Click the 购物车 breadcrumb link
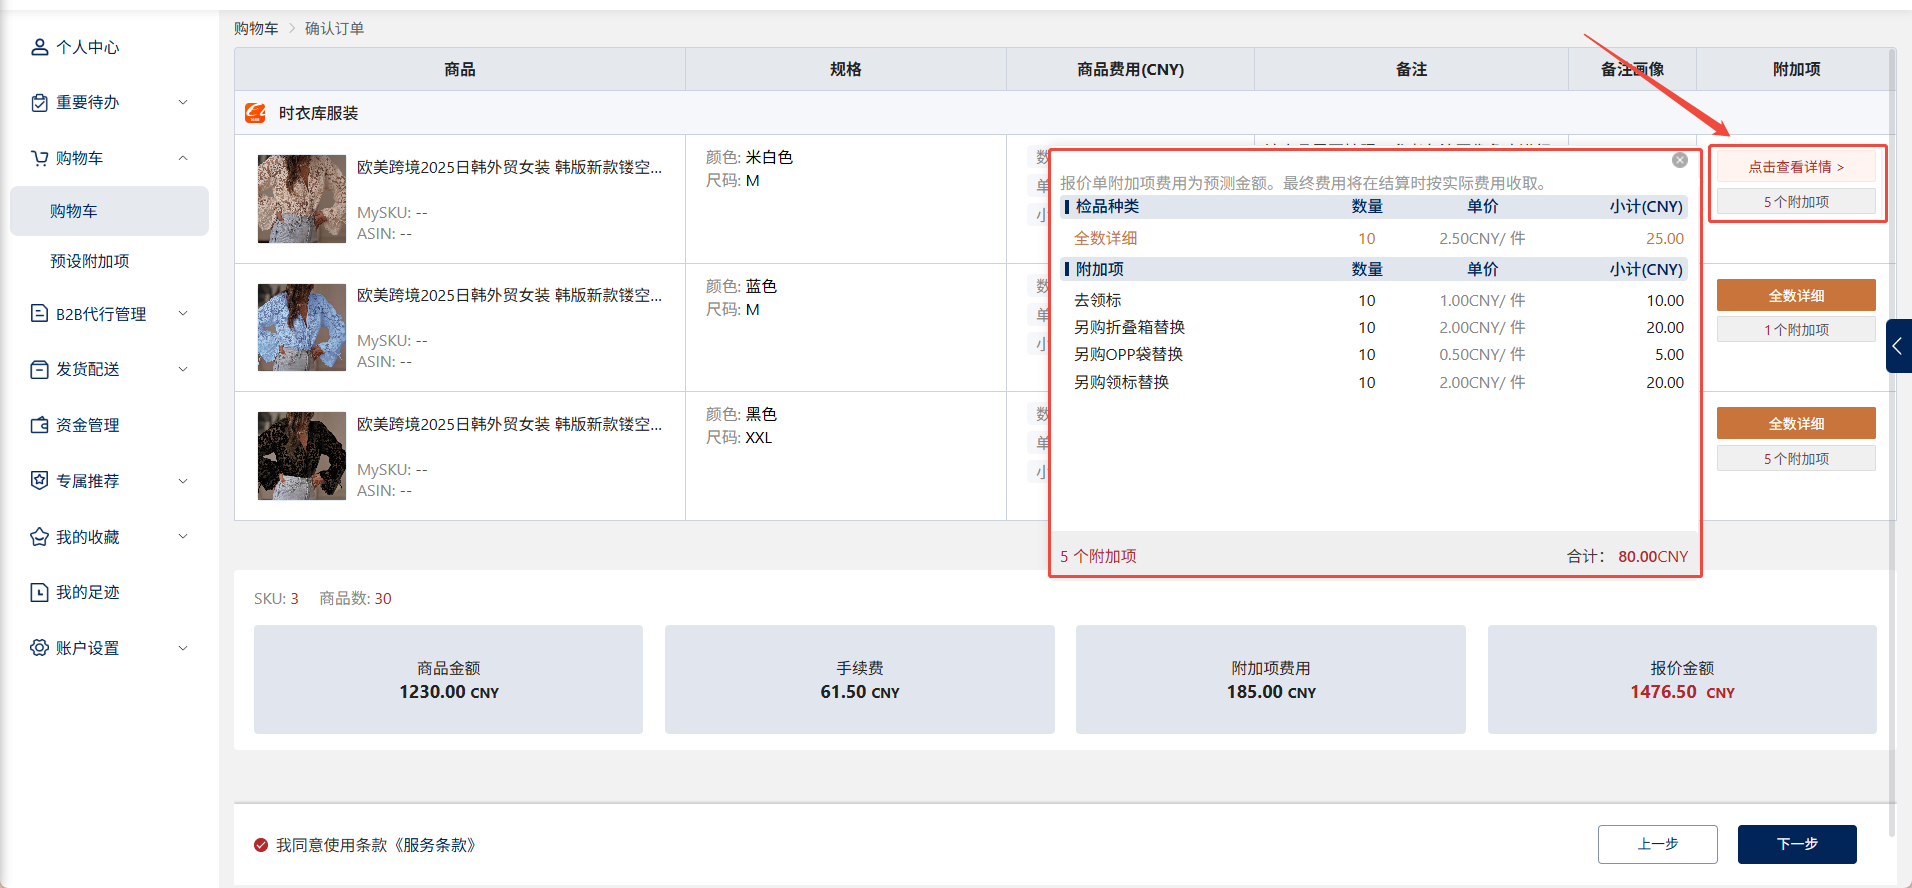This screenshot has width=1912, height=888. coord(256,28)
